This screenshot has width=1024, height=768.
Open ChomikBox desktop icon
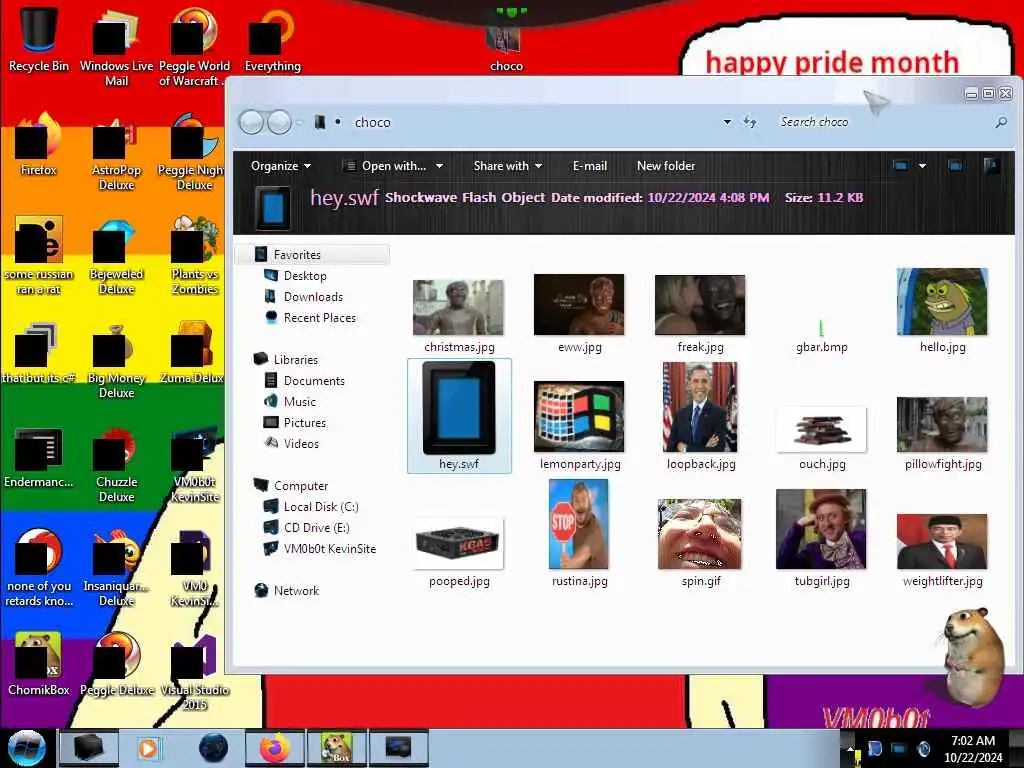[x=39, y=663]
